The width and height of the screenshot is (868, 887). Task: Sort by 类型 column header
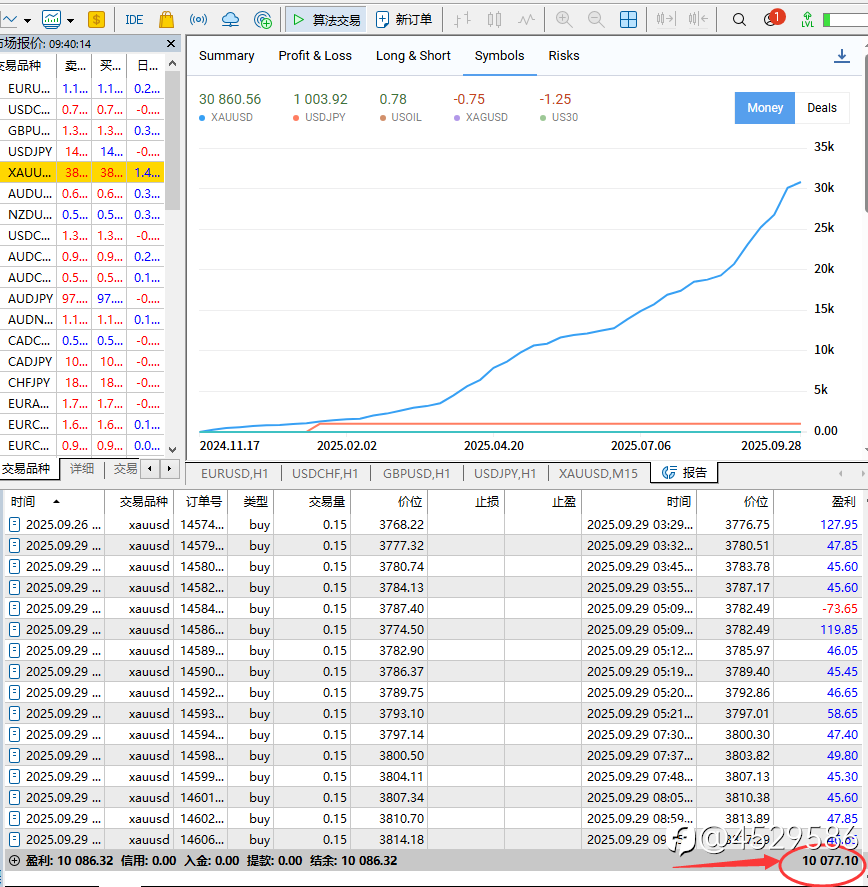pos(251,501)
